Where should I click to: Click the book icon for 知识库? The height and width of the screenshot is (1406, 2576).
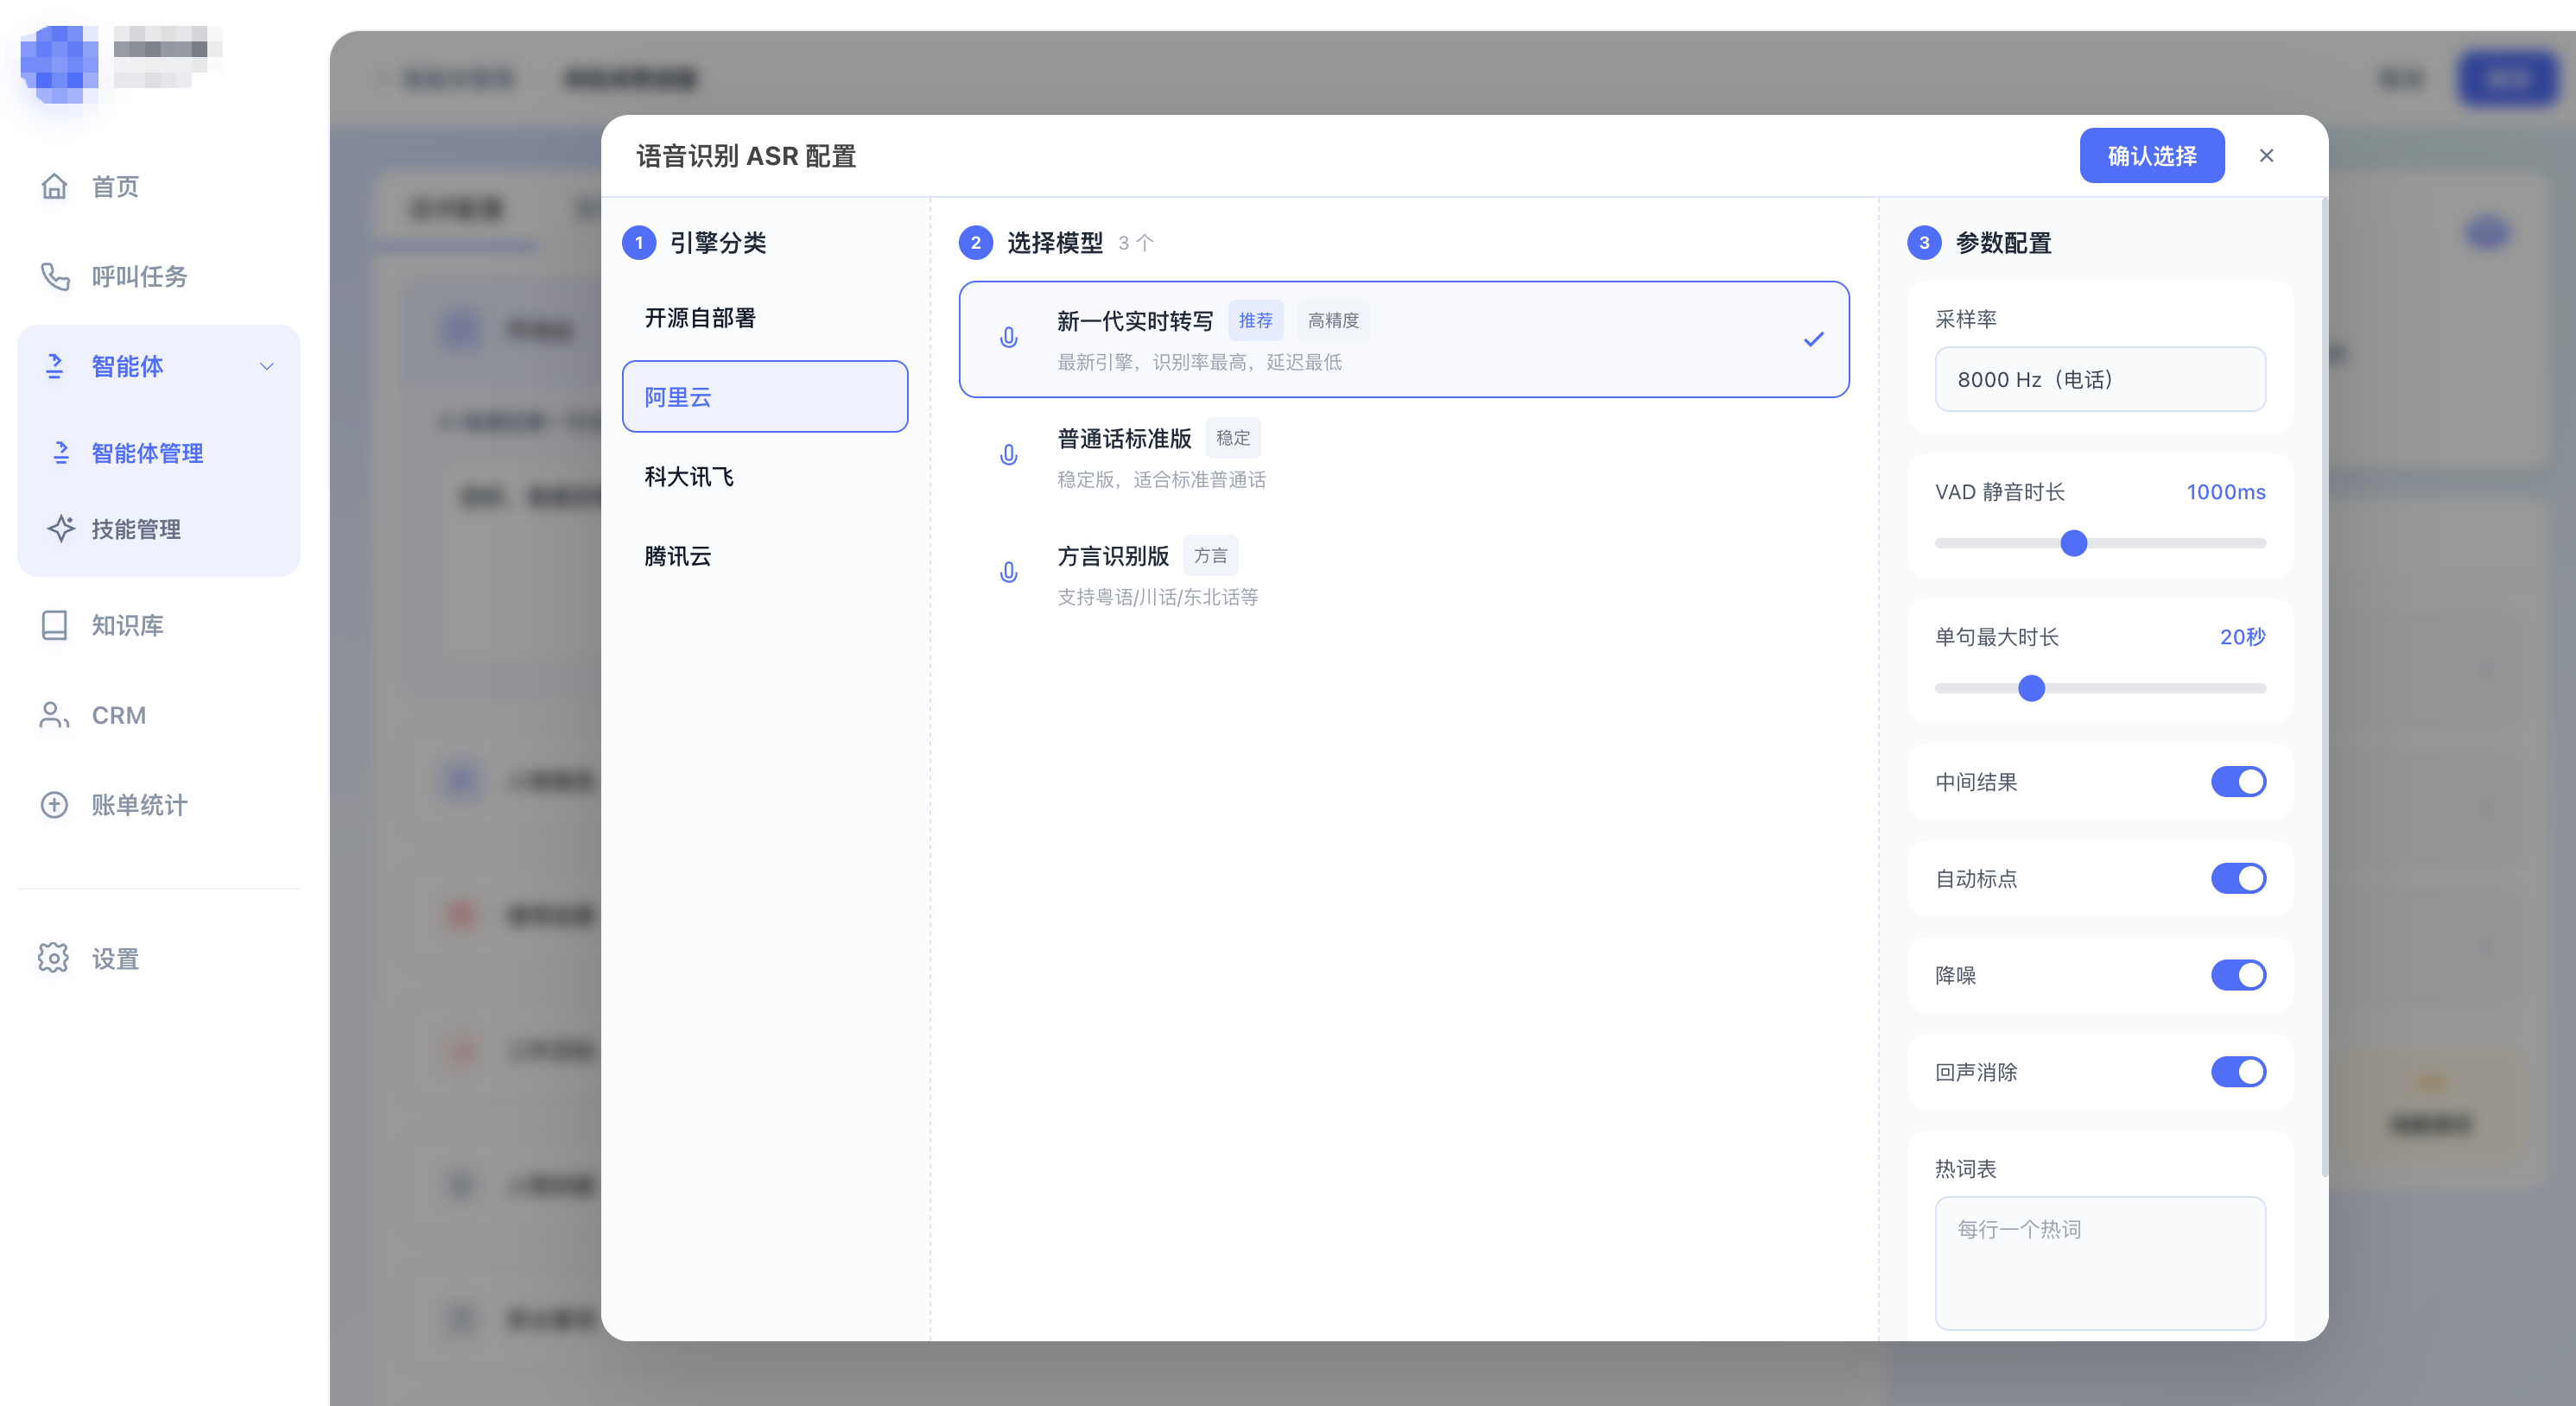coord(54,625)
